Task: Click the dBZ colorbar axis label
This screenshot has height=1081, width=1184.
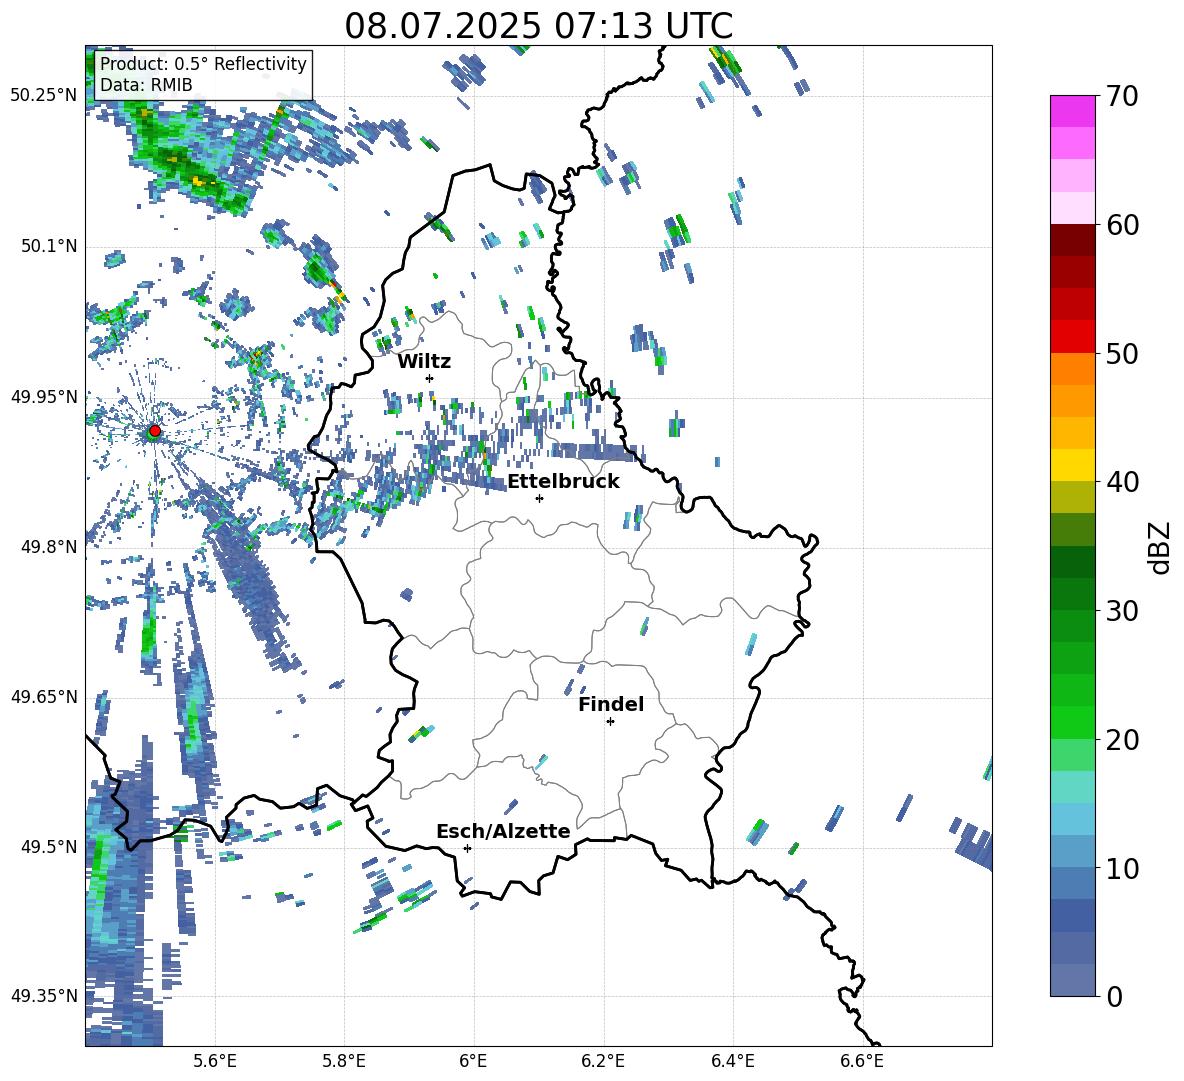Action: pyautogui.click(x=1161, y=547)
